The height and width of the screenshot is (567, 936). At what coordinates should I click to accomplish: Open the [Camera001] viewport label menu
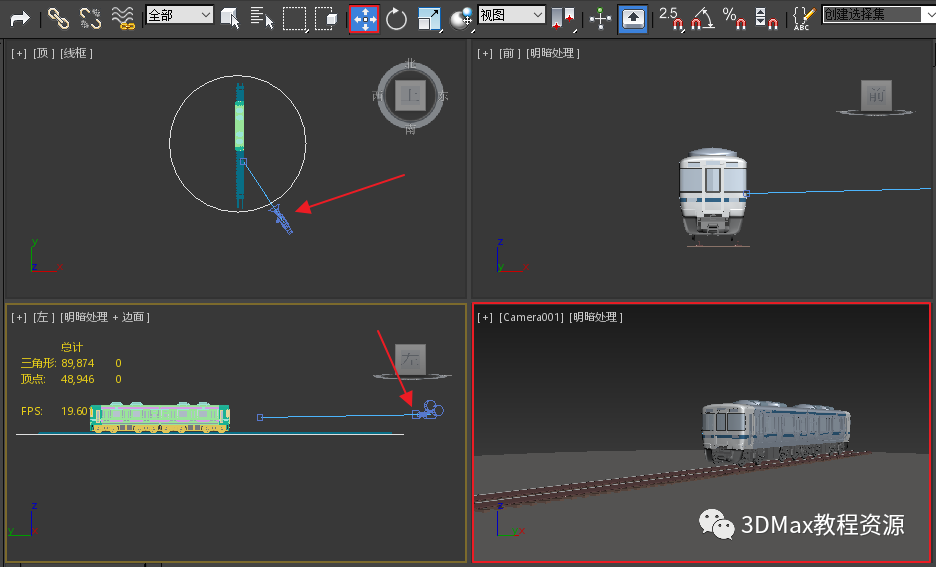[531, 317]
